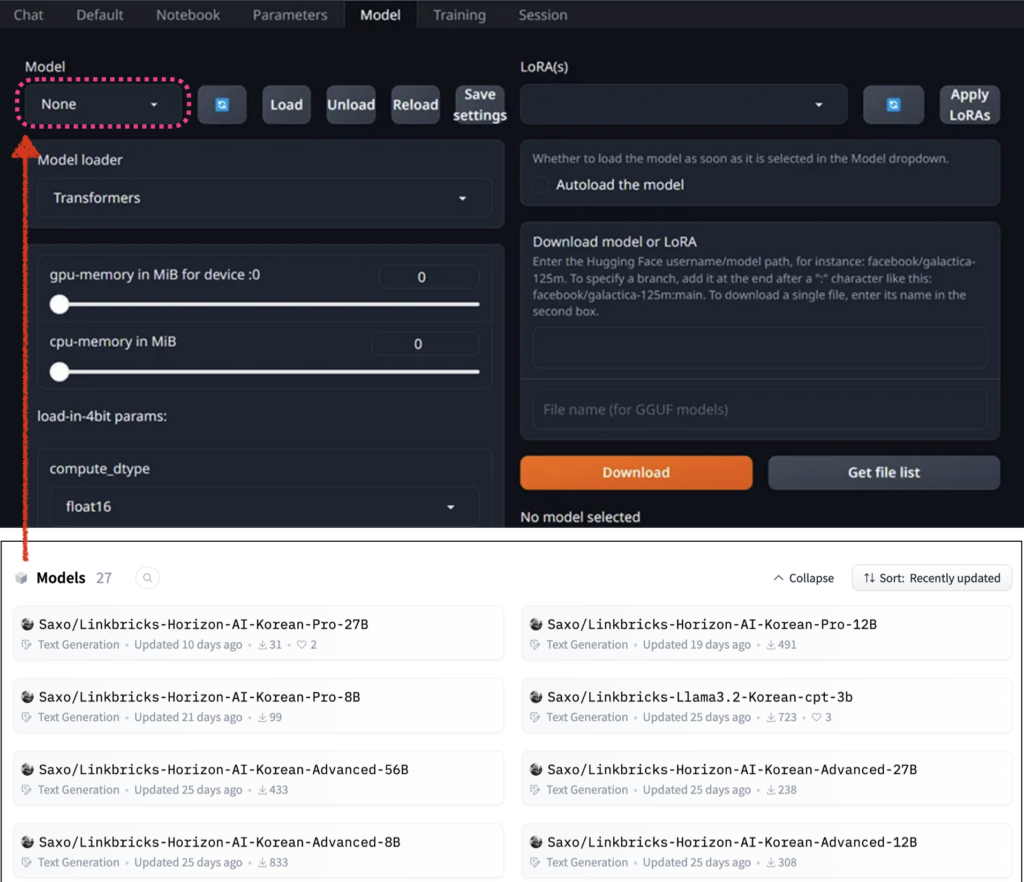Click the GGUF file name input field

point(760,408)
